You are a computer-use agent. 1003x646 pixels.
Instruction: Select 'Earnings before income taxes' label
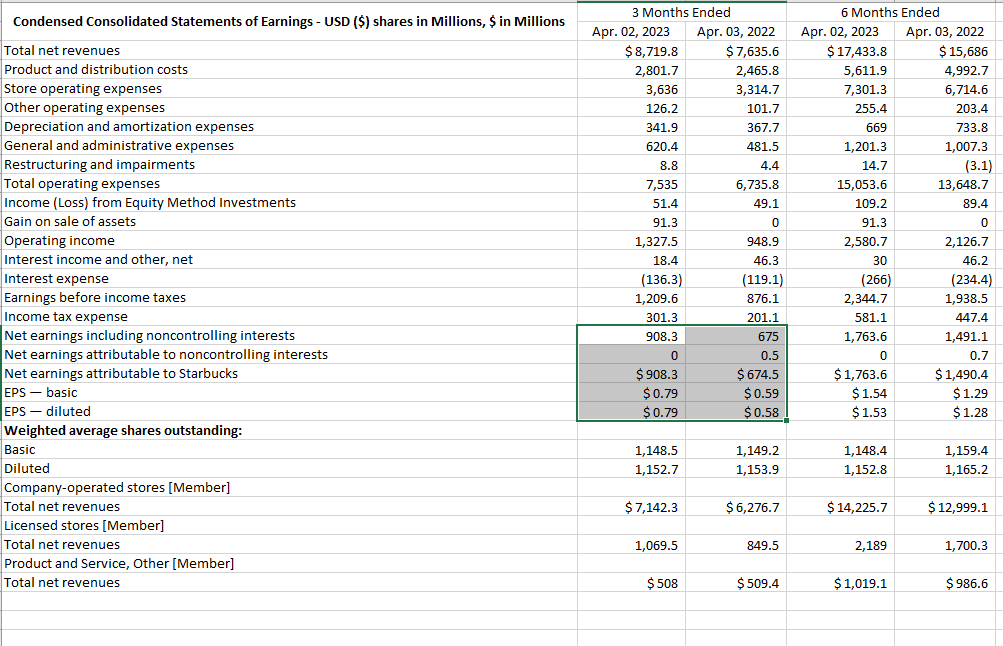95,298
